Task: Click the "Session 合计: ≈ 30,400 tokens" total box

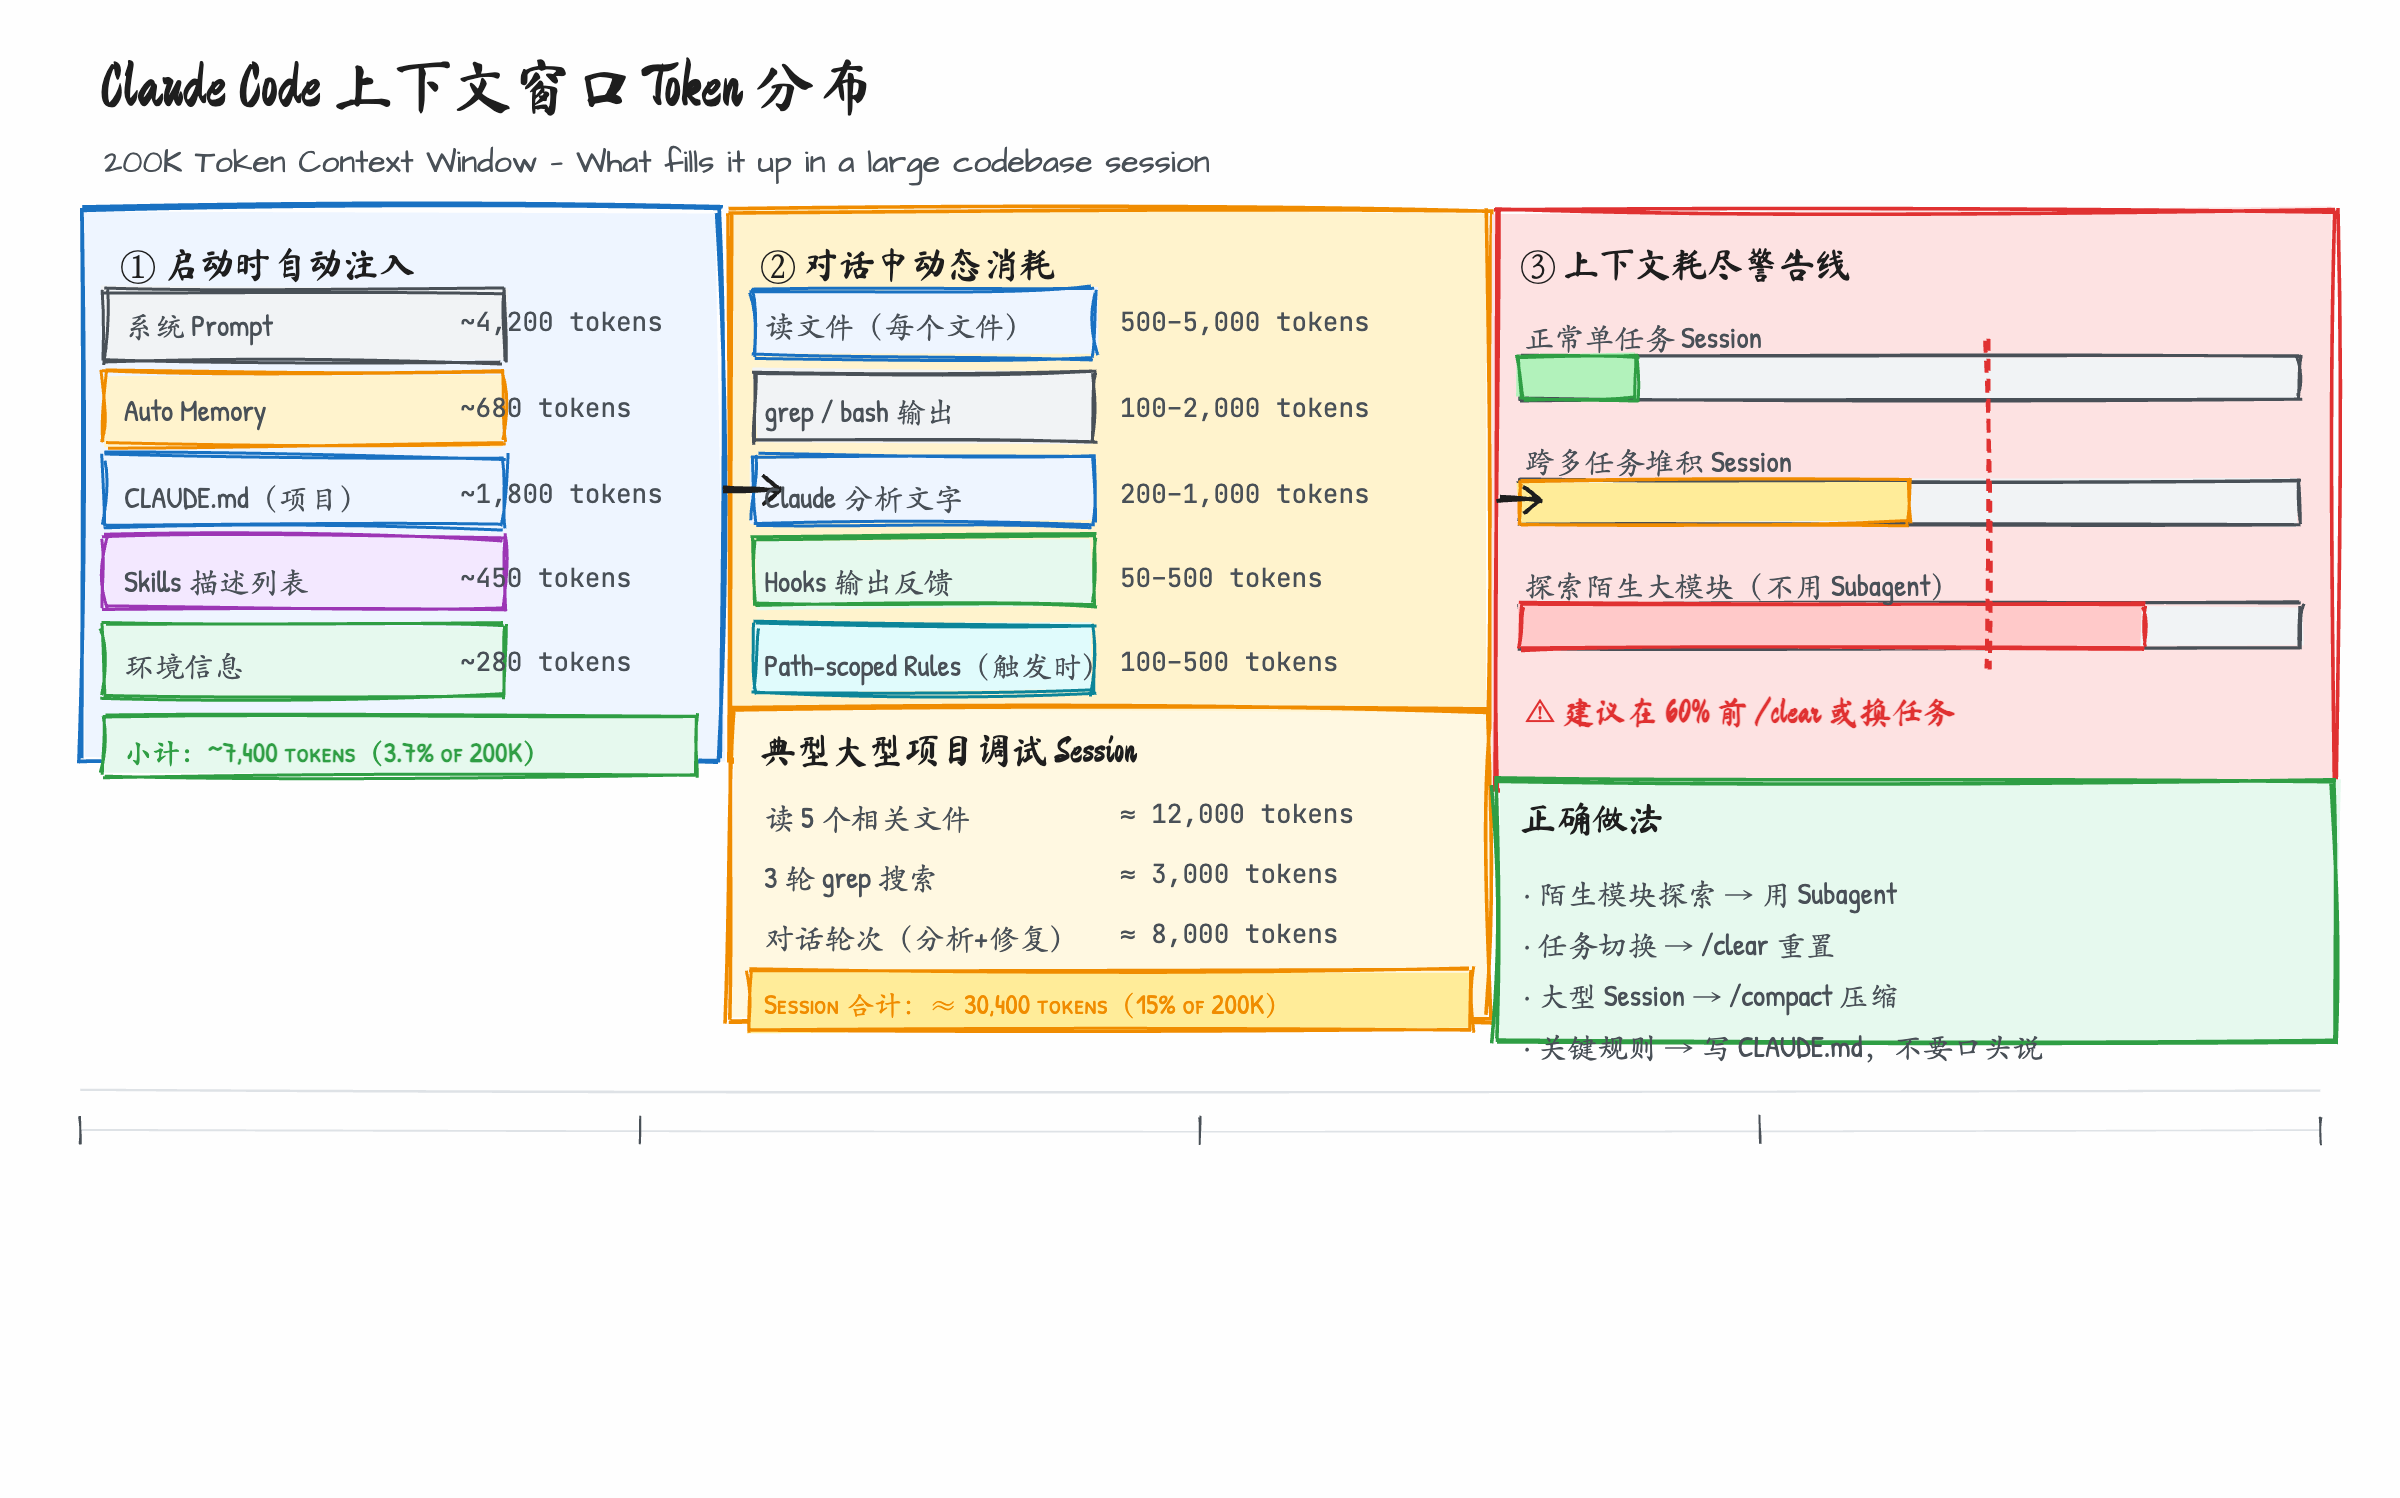Action: coord(1110,1000)
